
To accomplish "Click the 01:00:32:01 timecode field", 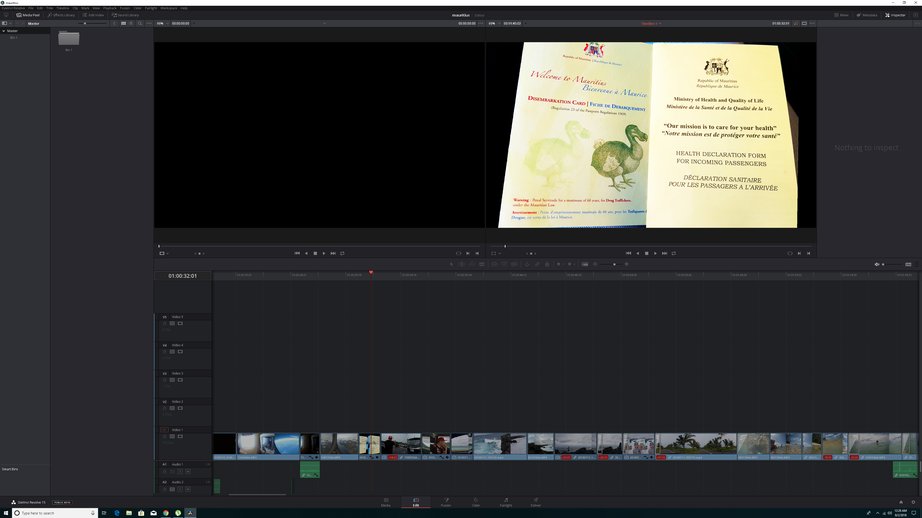I will click(182, 276).
